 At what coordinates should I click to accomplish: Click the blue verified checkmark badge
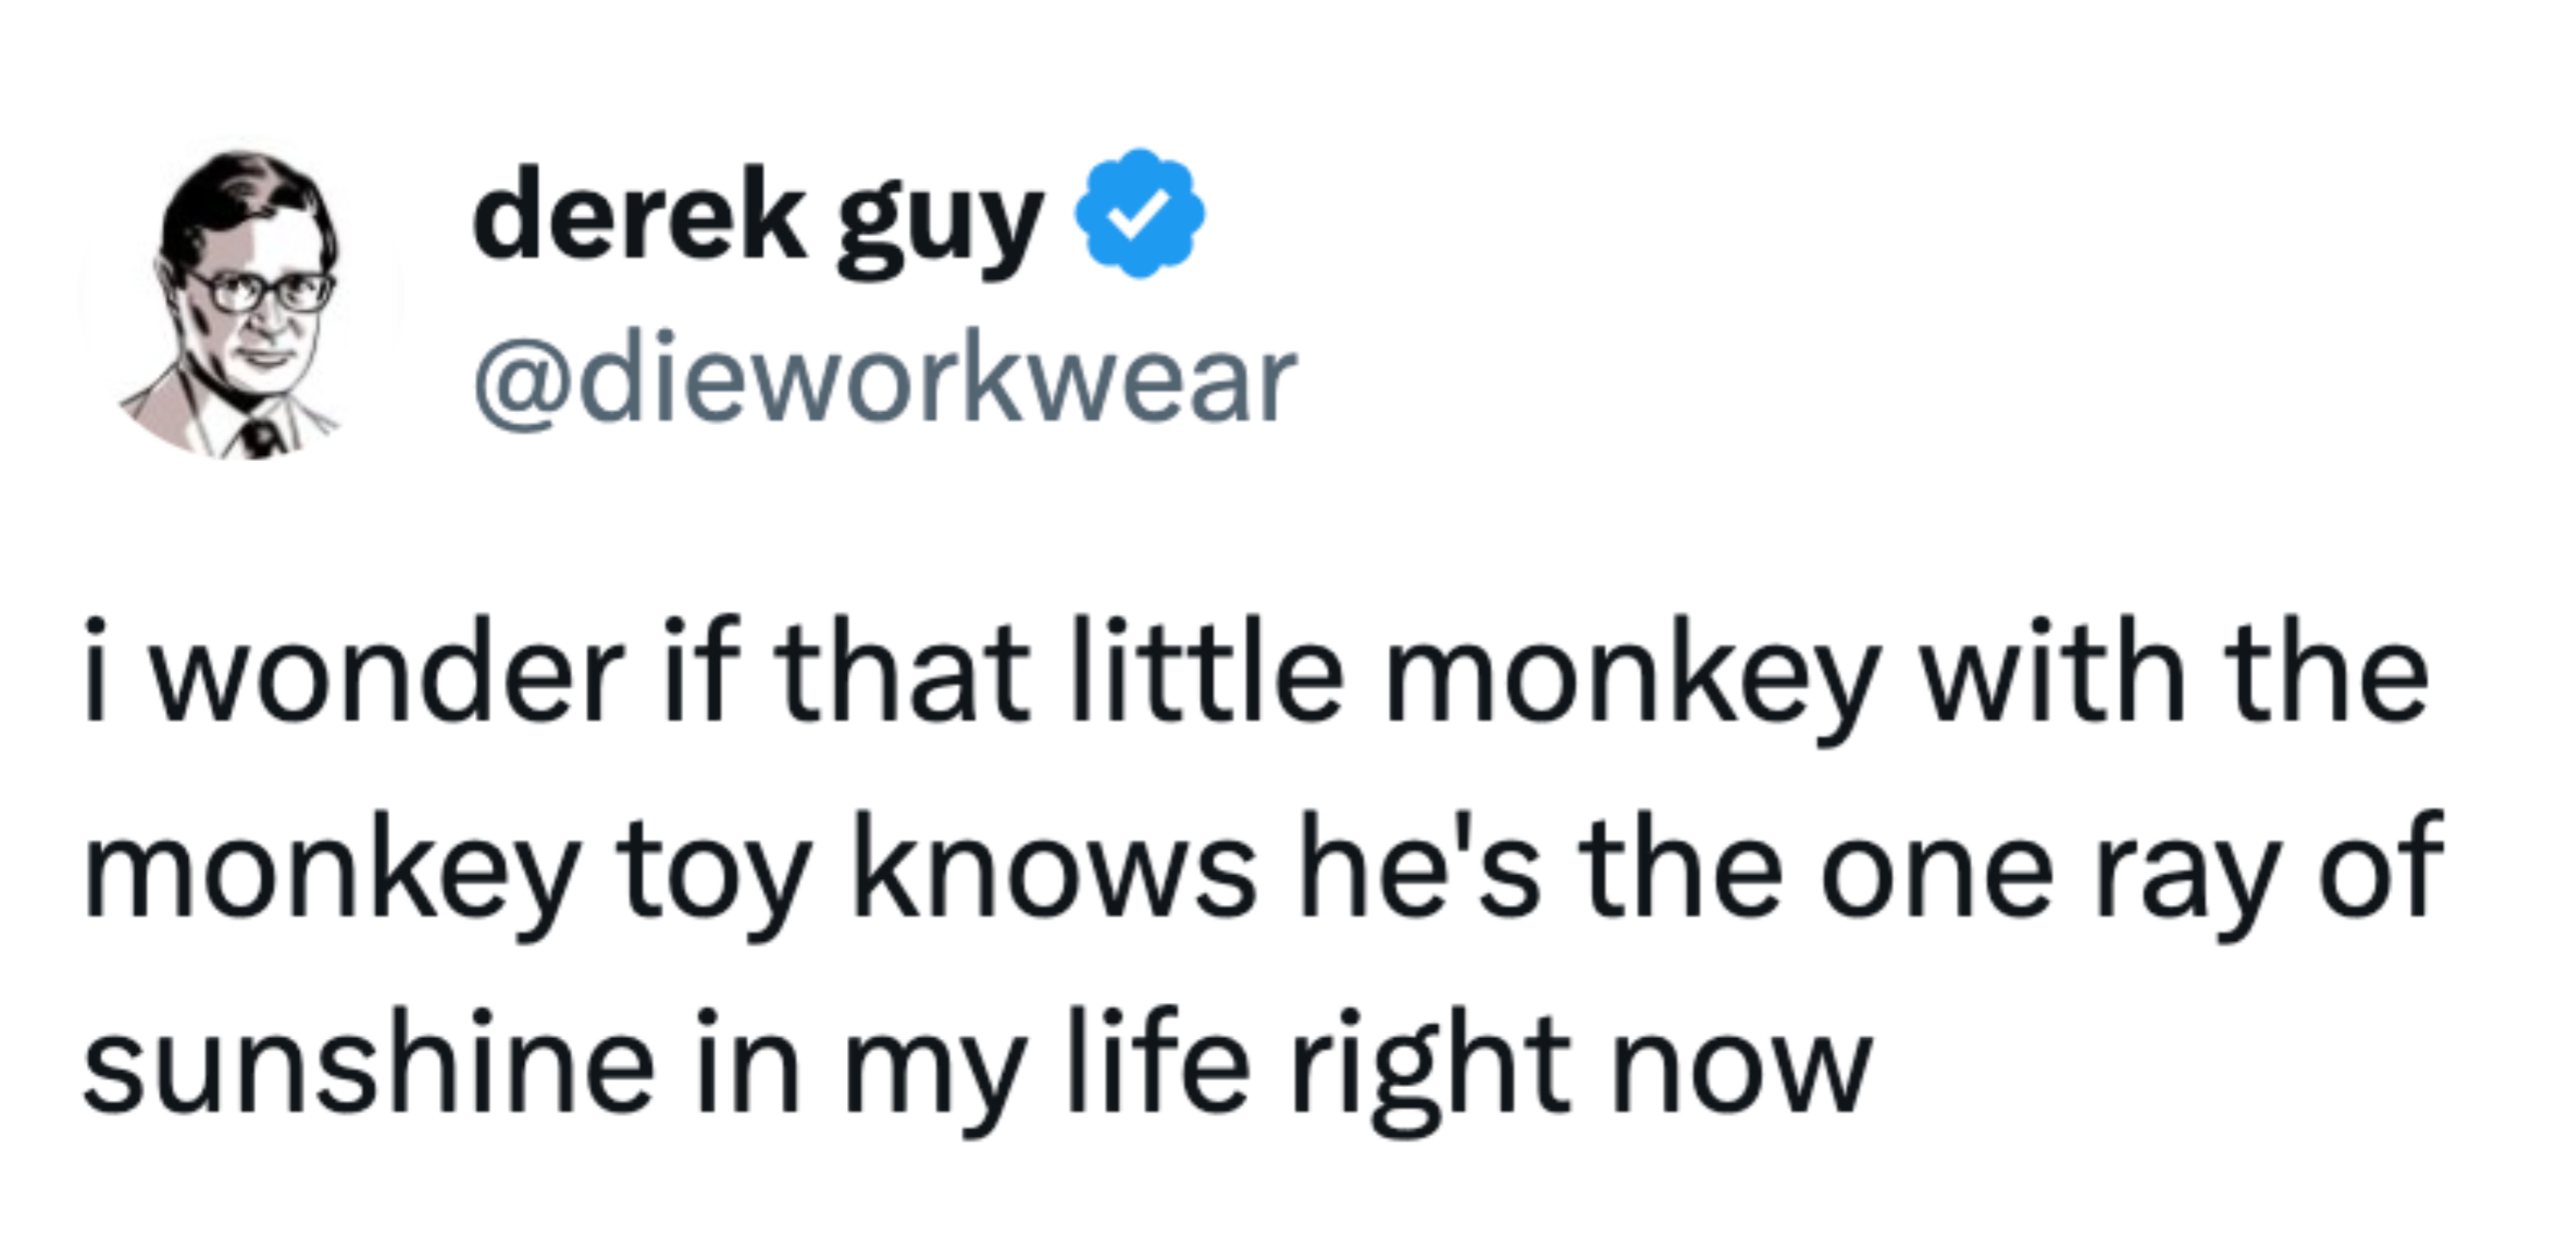[x=1138, y=213]
